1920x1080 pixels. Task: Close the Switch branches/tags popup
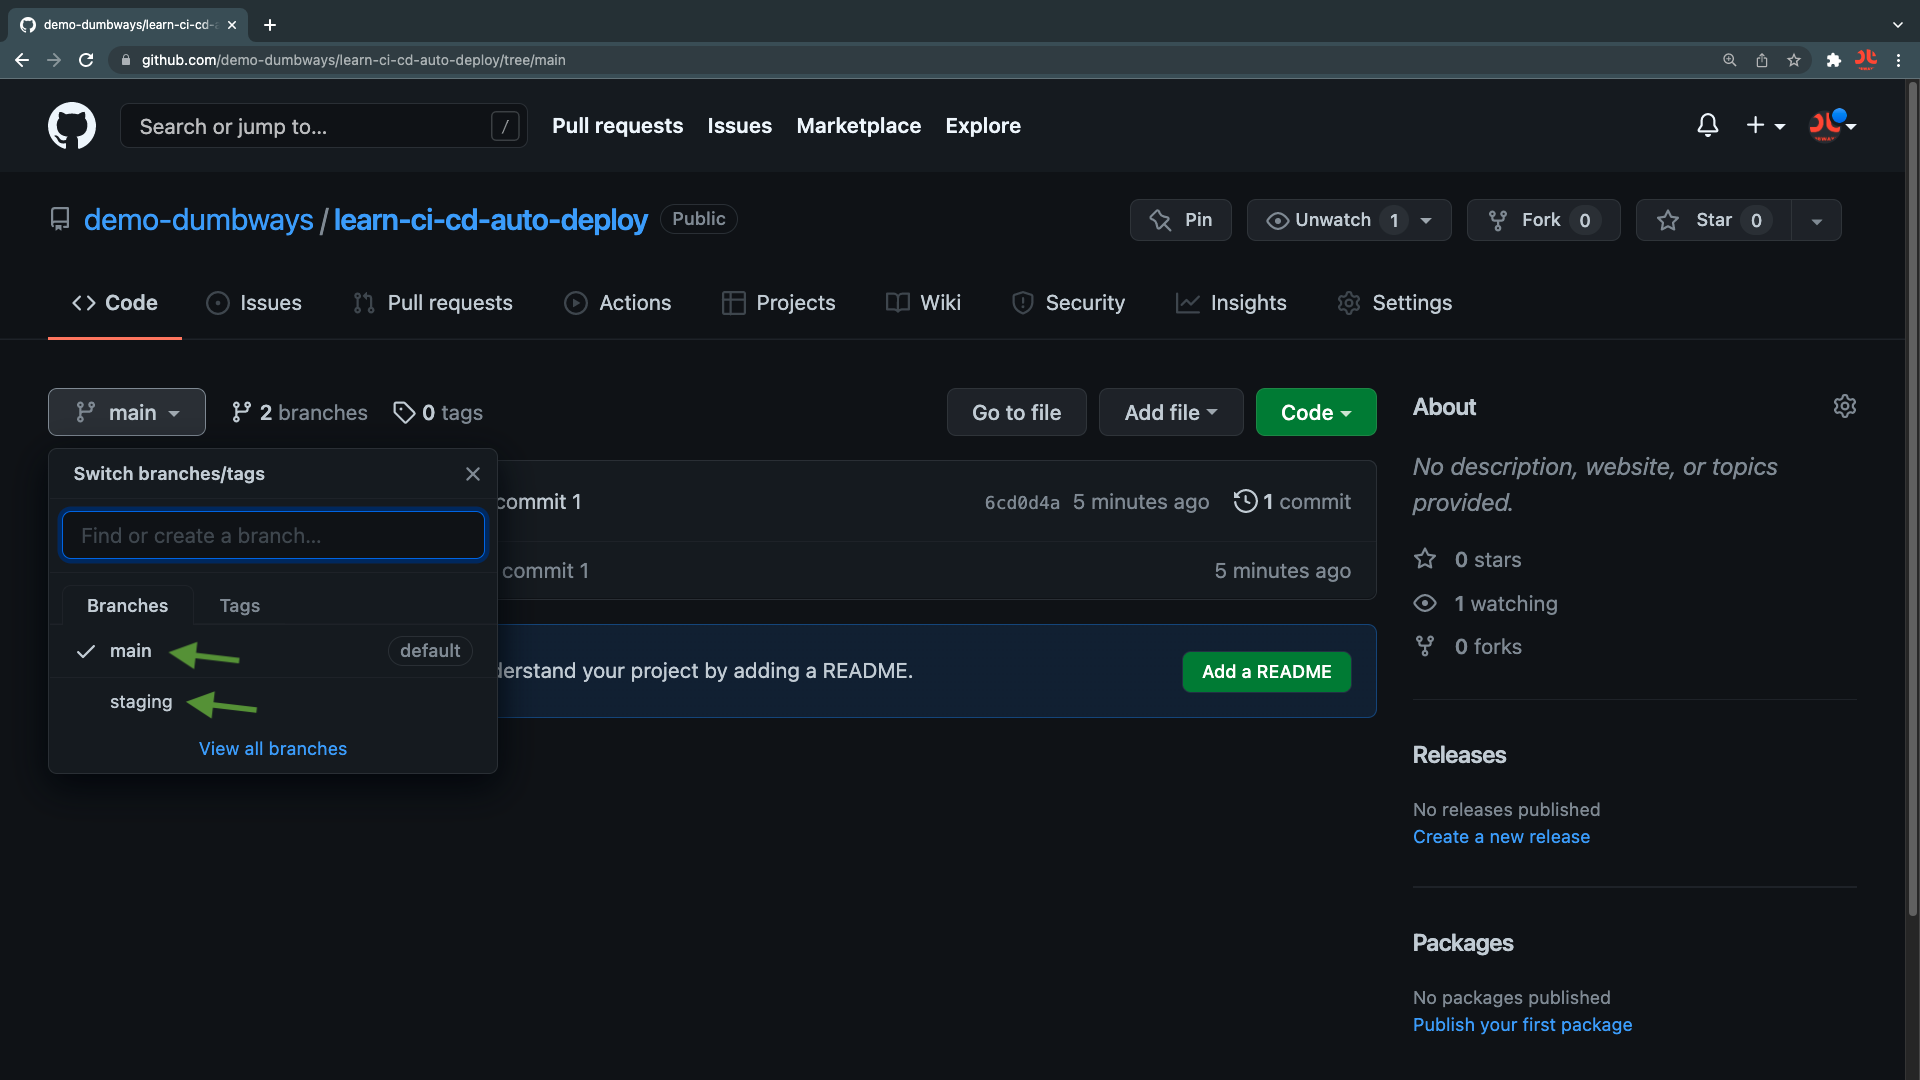click(x=473, y=474)
